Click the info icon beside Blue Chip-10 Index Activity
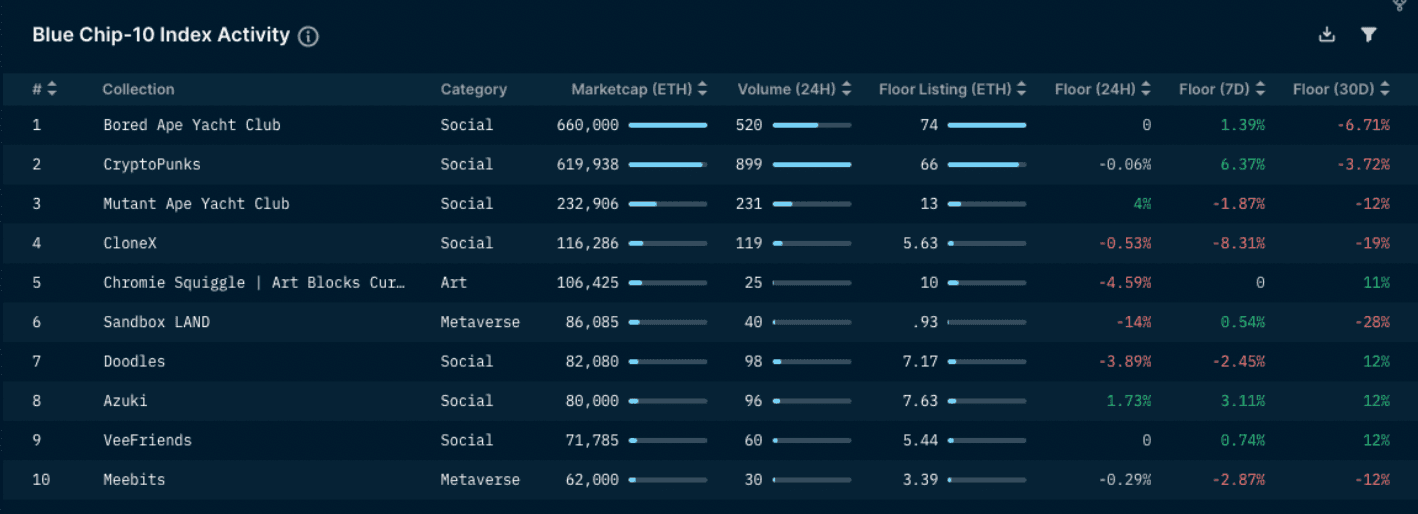The image size is (1418, 514). click(x=309, y=37)
